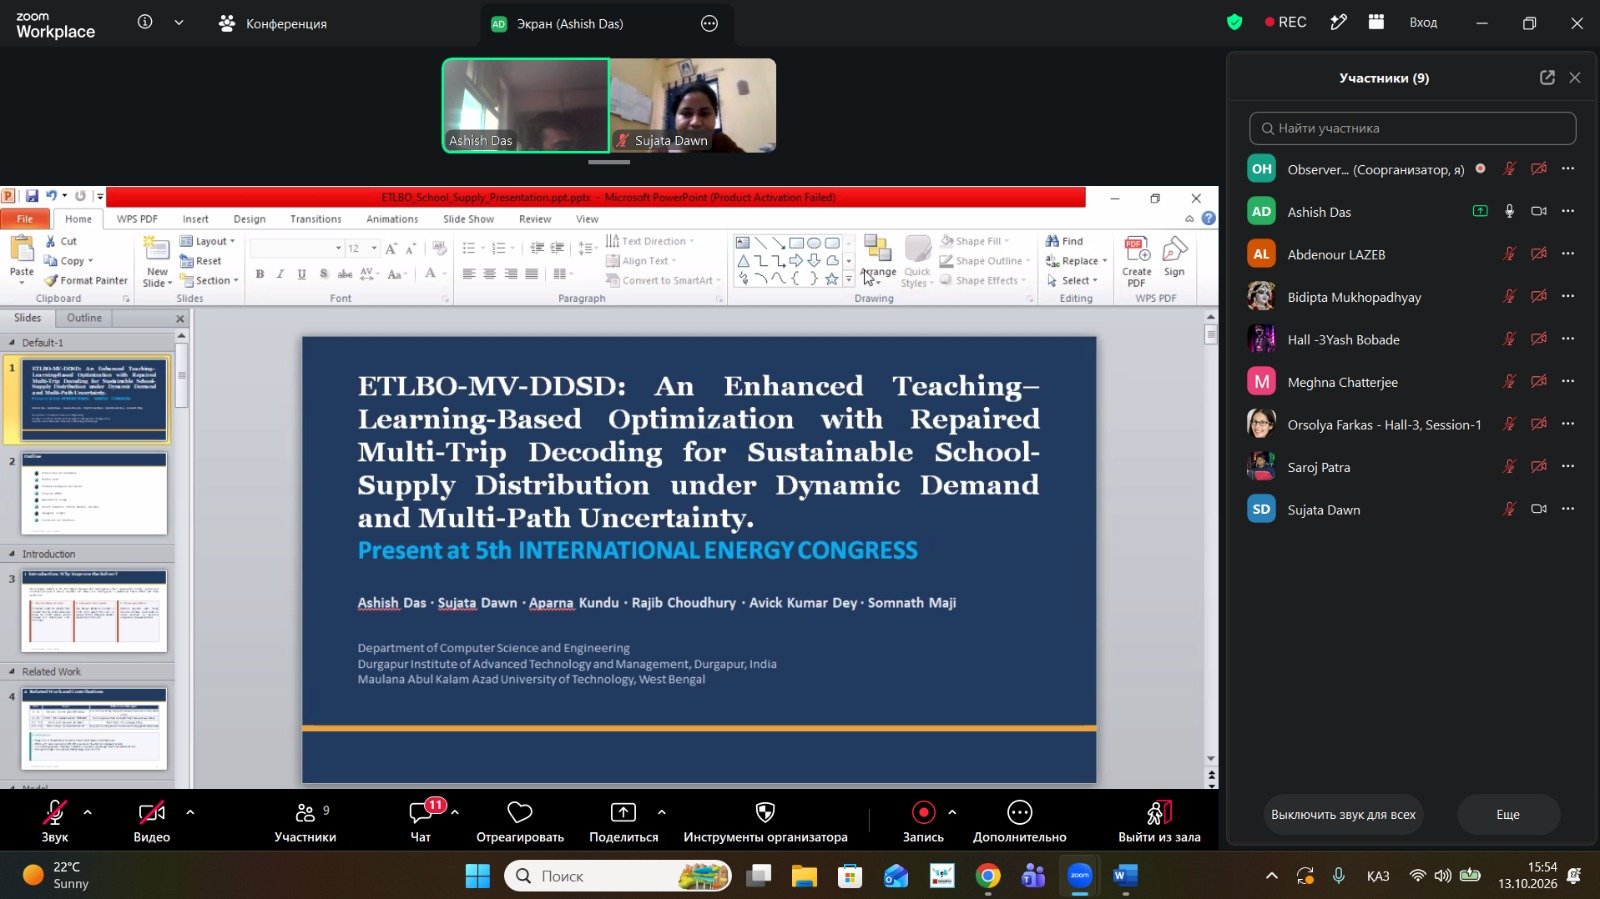The width and height of the screenshot is (1600, 899).
Task: Open the Zoom chat panel
Action: tap(421, 813)
